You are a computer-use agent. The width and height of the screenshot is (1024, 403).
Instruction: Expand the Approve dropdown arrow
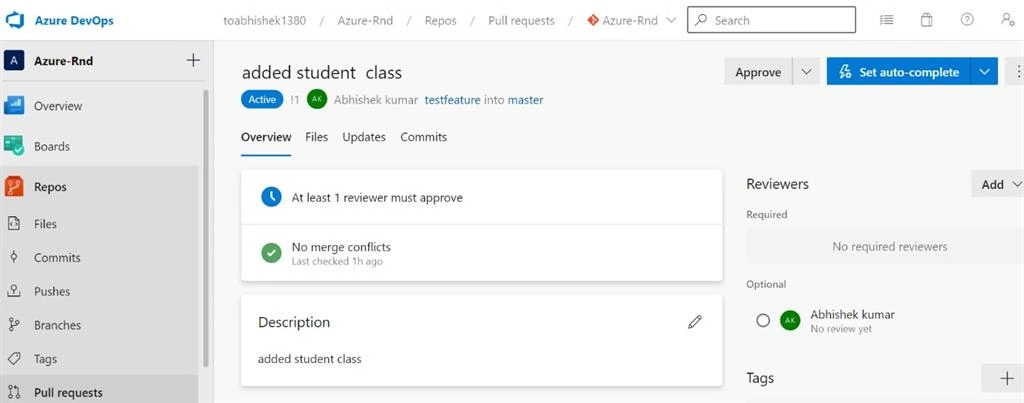pos(807,72)
